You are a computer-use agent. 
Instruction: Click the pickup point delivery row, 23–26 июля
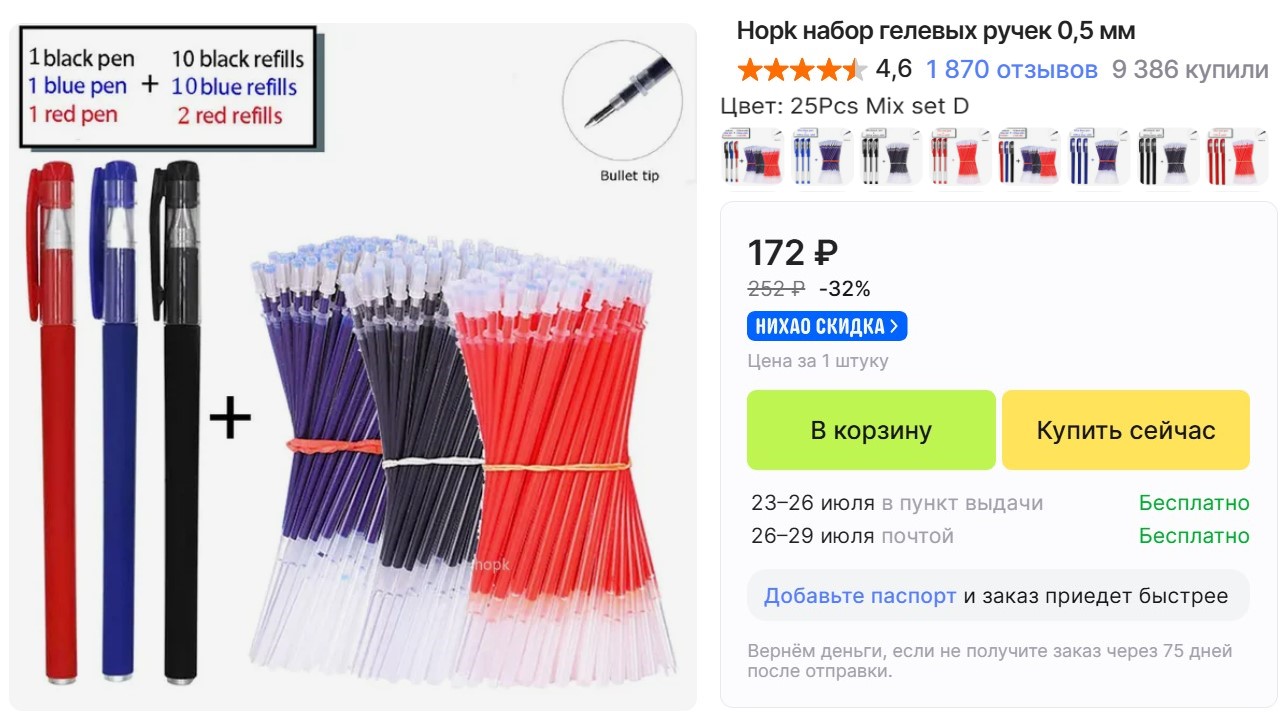(x=1000, y=503)
